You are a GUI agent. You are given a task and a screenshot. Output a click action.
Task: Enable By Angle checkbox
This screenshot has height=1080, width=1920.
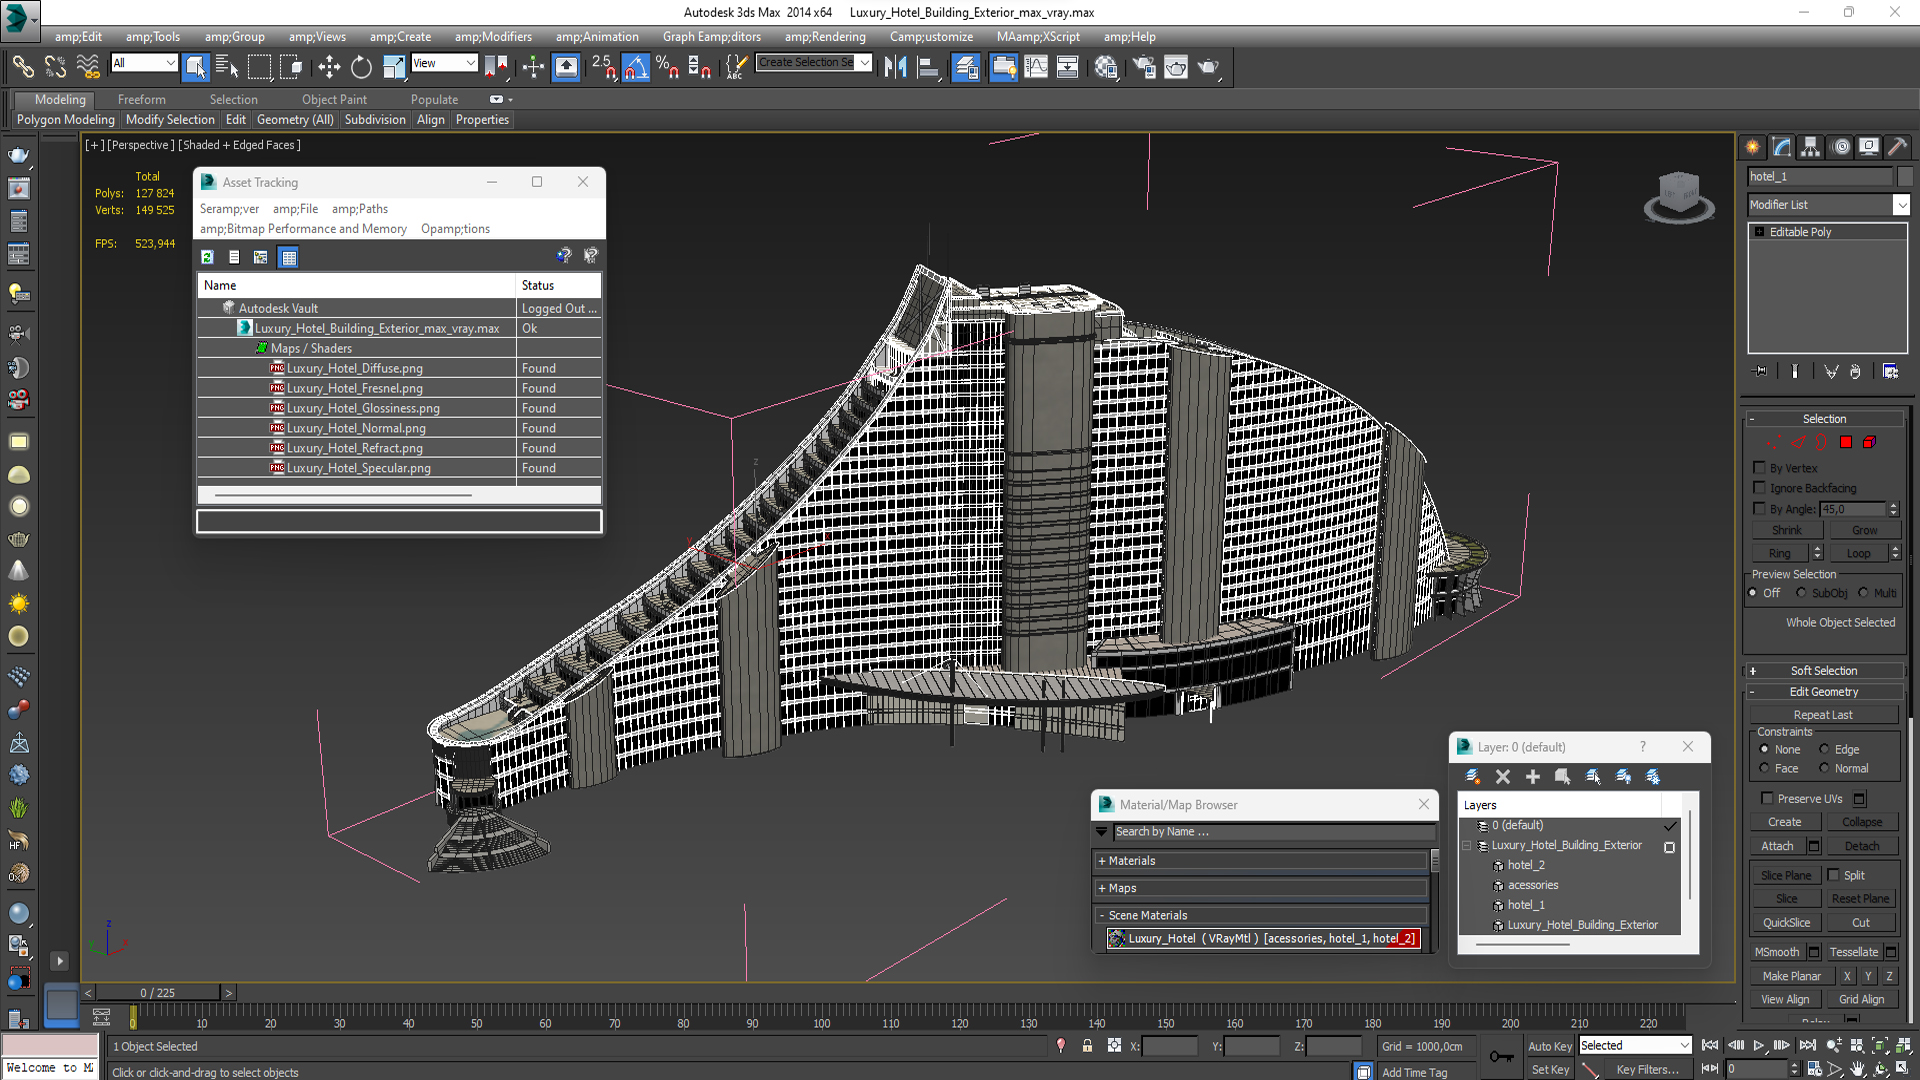pos(1759,508)
